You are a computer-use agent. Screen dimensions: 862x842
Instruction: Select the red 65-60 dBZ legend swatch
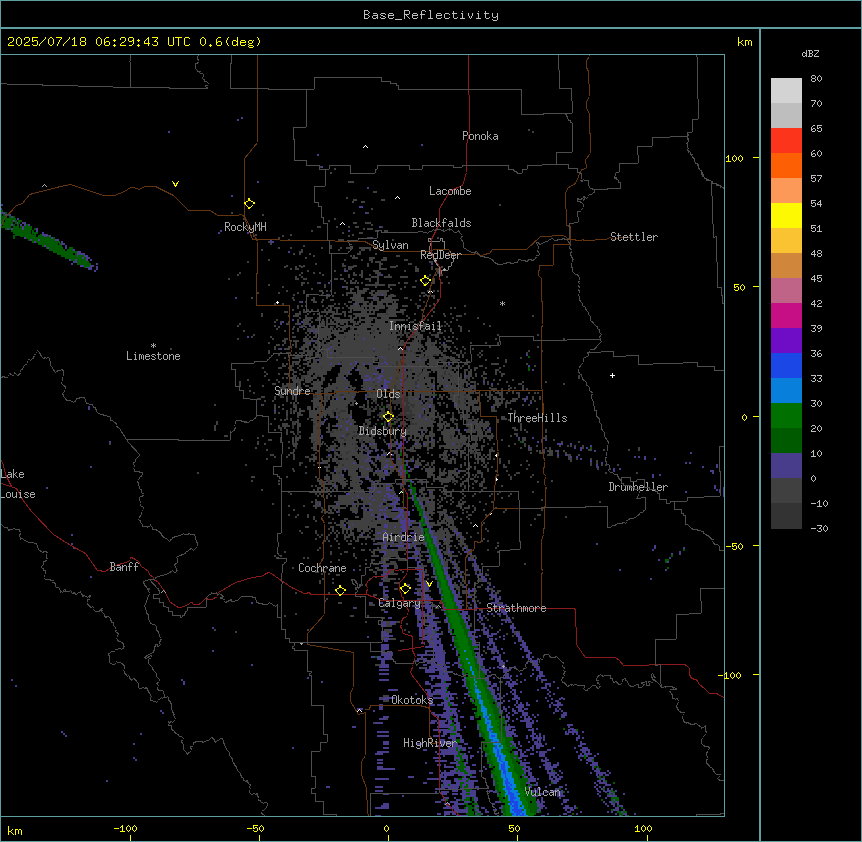[x=786, y=140]
